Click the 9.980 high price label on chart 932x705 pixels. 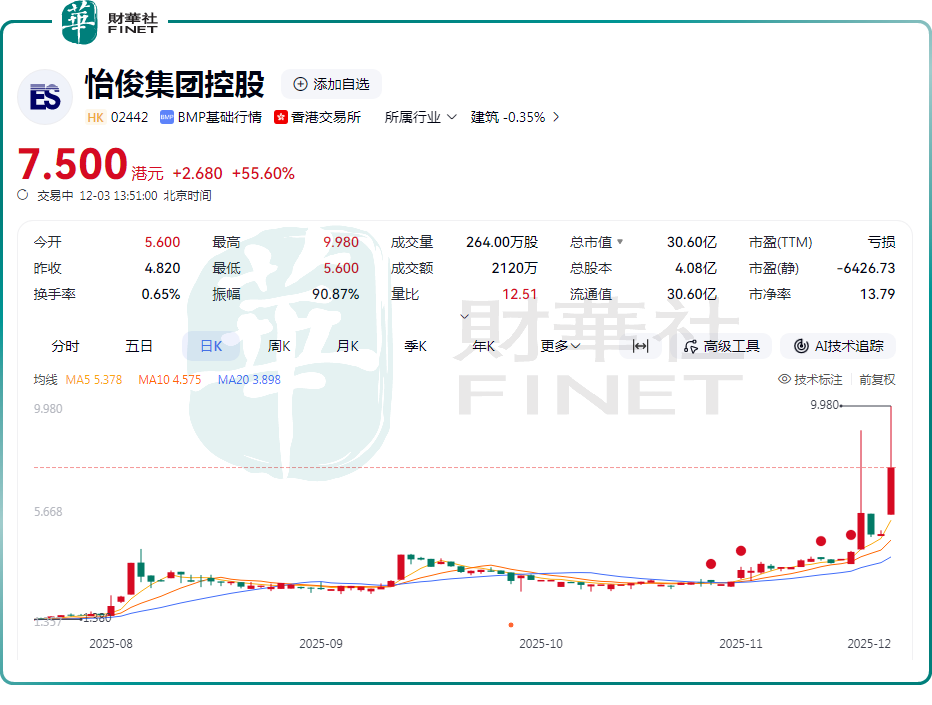coord(824,405)
